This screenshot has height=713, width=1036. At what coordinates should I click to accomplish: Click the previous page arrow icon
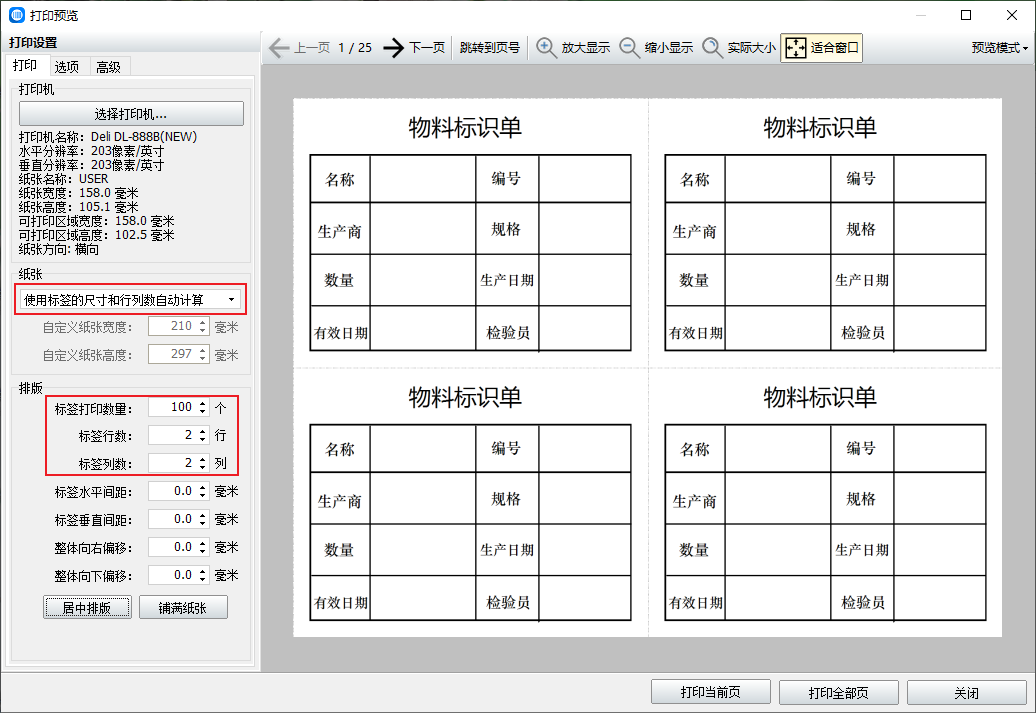(x=279, y=47)
